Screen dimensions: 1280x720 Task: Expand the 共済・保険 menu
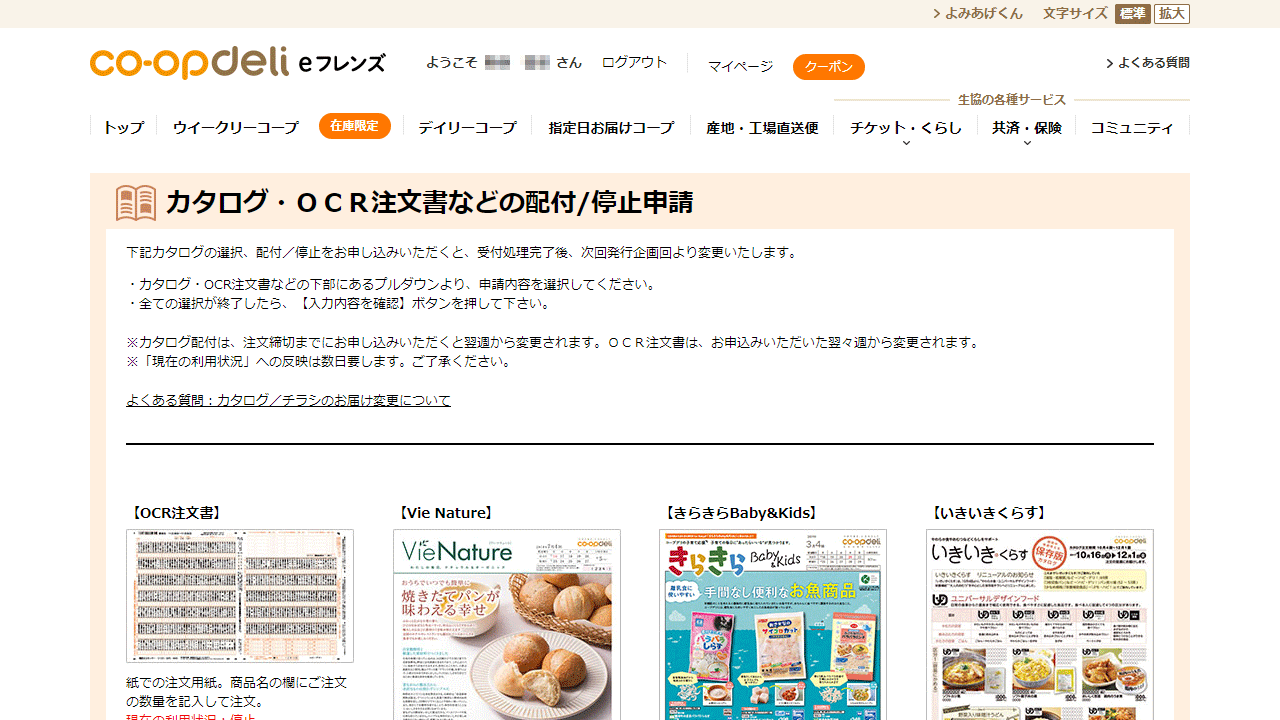(1027, 129)
